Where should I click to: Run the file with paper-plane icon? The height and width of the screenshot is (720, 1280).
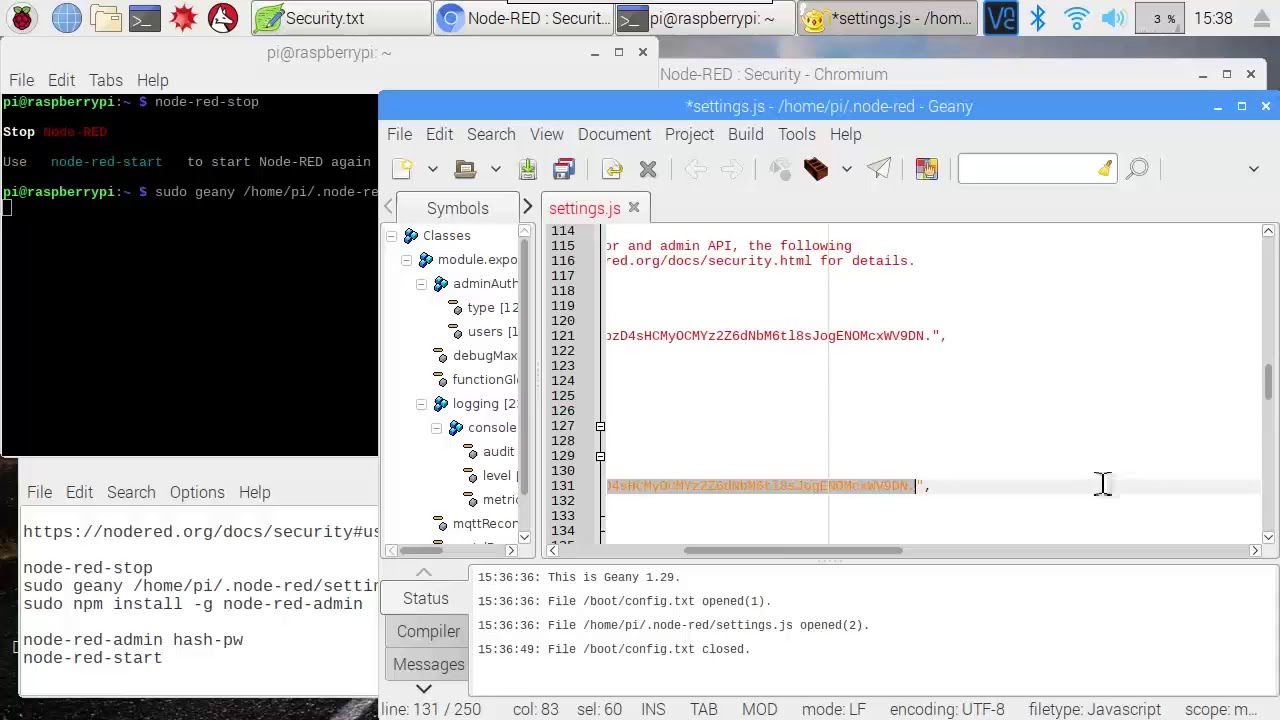(879, 169)
